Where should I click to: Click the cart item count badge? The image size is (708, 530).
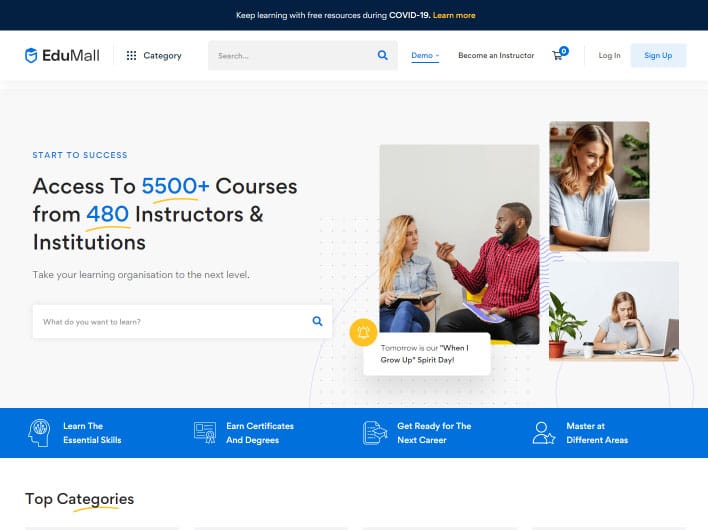[564, 51]
